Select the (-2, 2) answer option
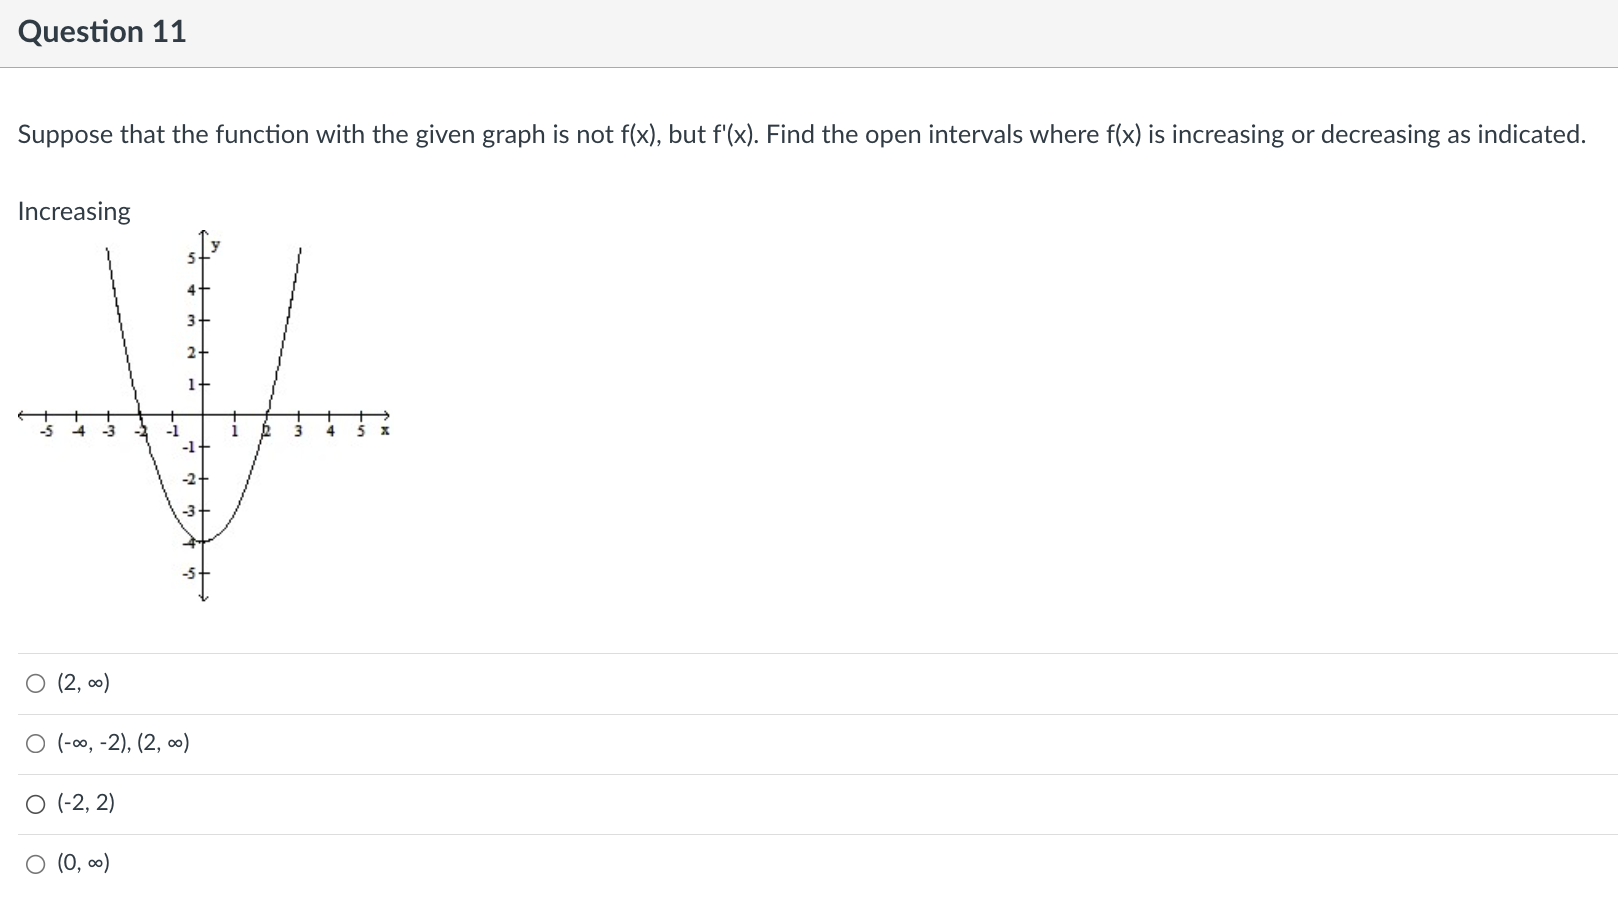 coord(36,802)
